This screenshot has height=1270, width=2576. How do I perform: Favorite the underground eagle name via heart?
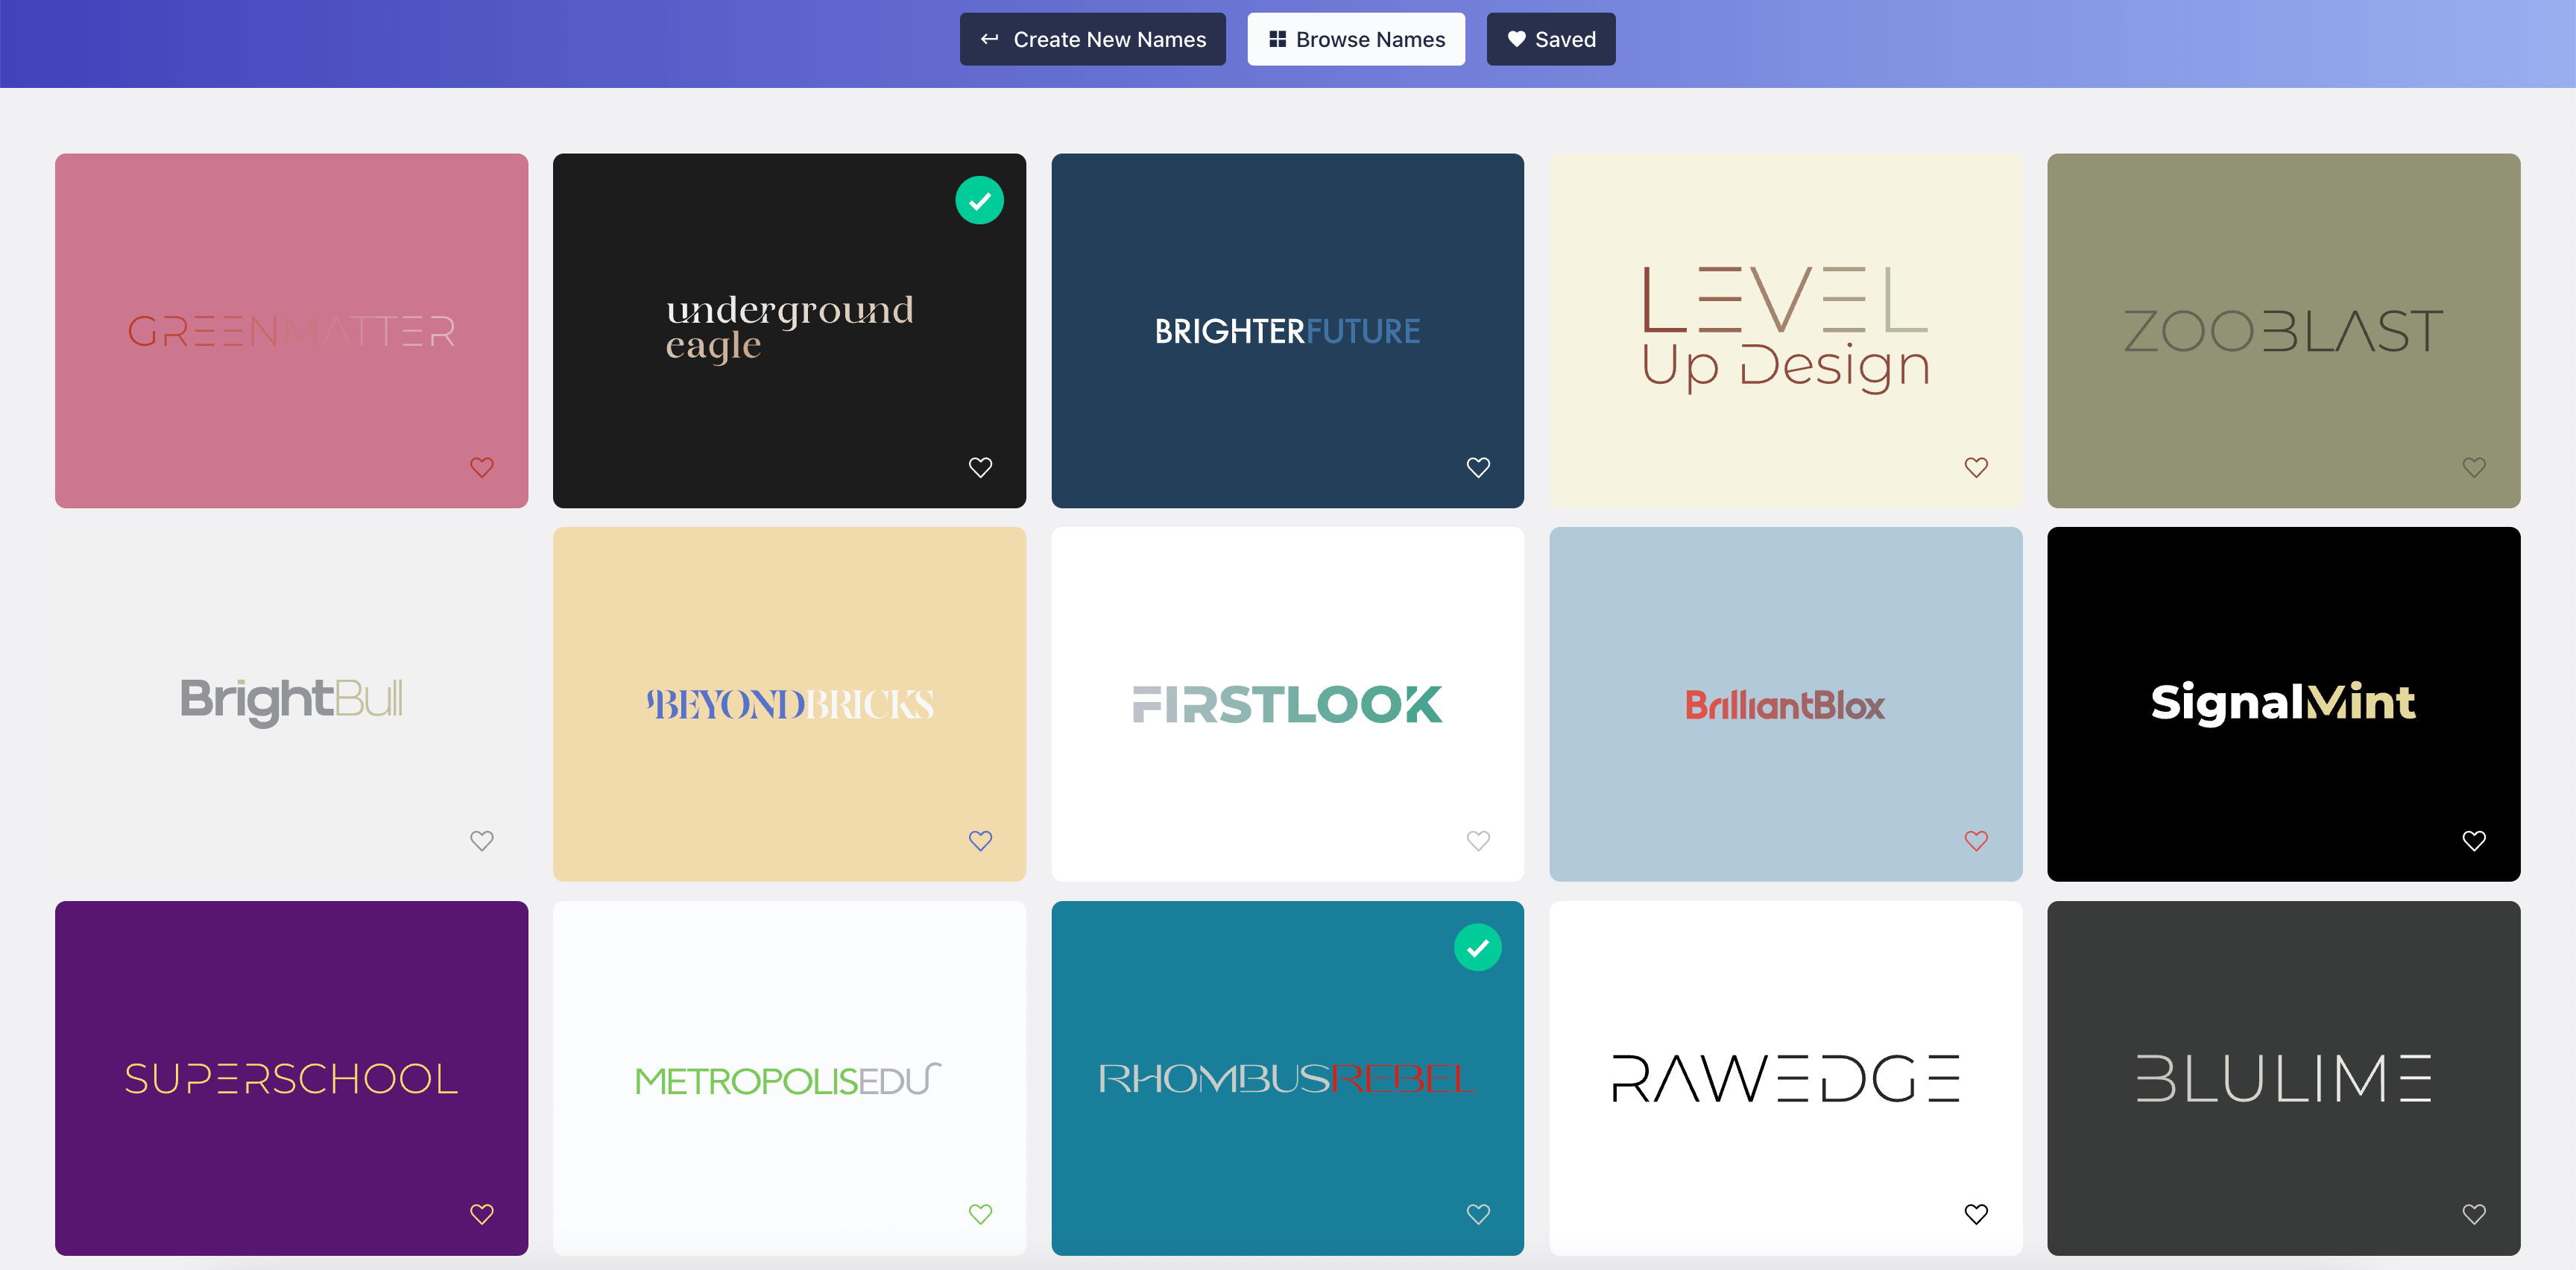click(980, 467)
